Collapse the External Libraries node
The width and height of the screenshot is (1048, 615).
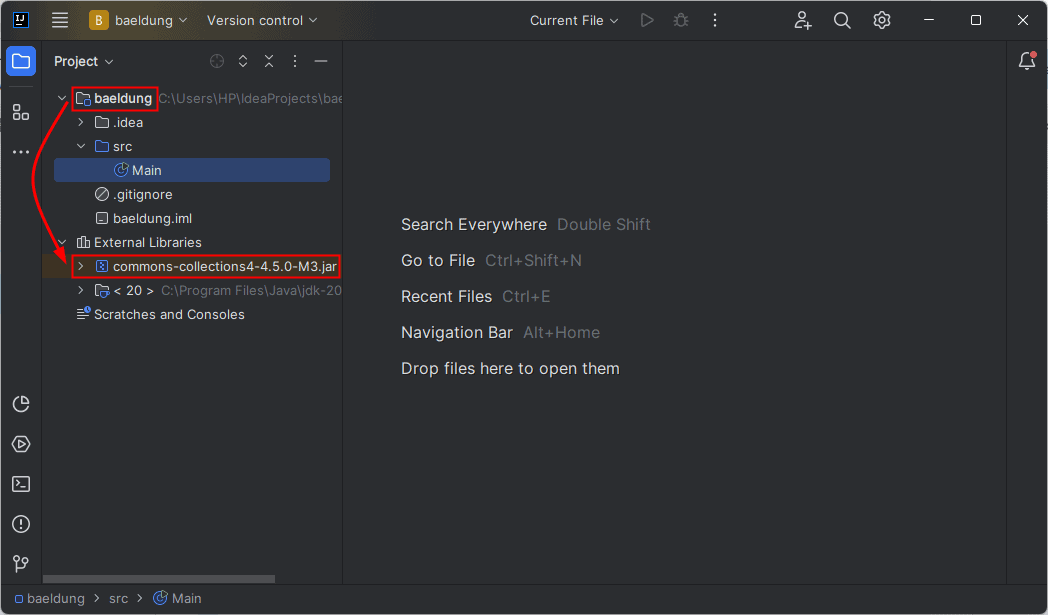[x=62, y=243]
